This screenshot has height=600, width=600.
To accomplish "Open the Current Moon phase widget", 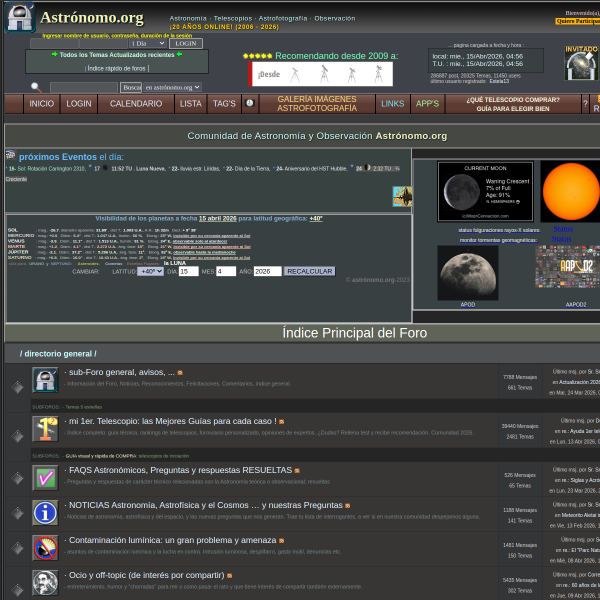I will (485, 191).
